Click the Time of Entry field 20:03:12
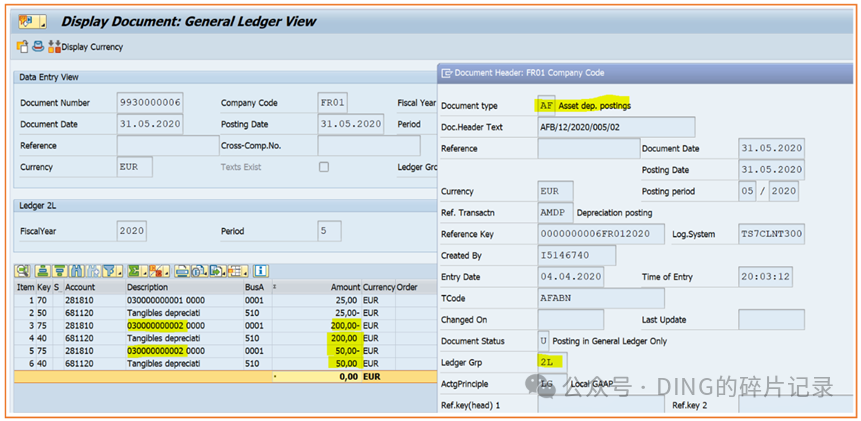The image size is (861, 421). [766, 277]
